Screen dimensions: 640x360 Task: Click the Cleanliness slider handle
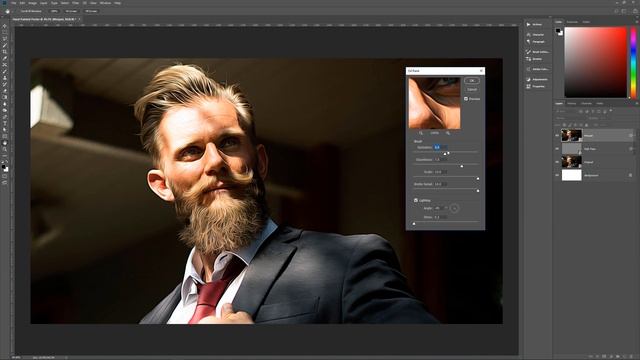(462, 166)
